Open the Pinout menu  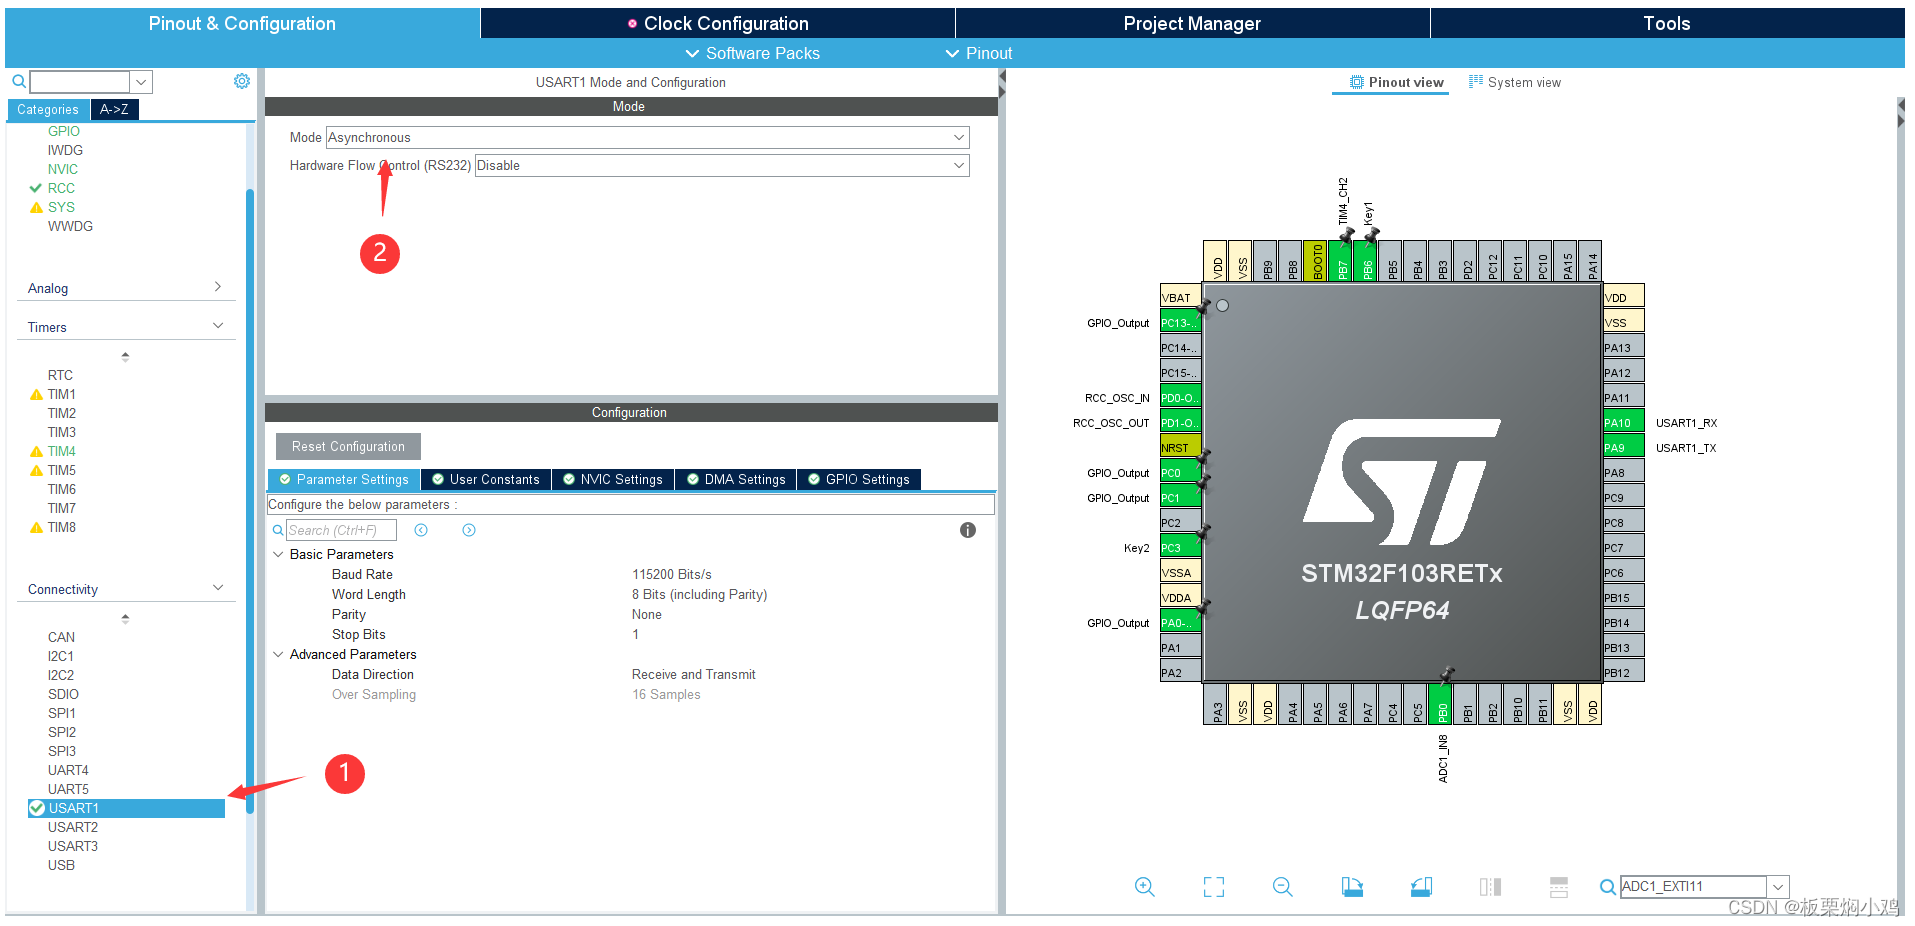coord(979,53)
